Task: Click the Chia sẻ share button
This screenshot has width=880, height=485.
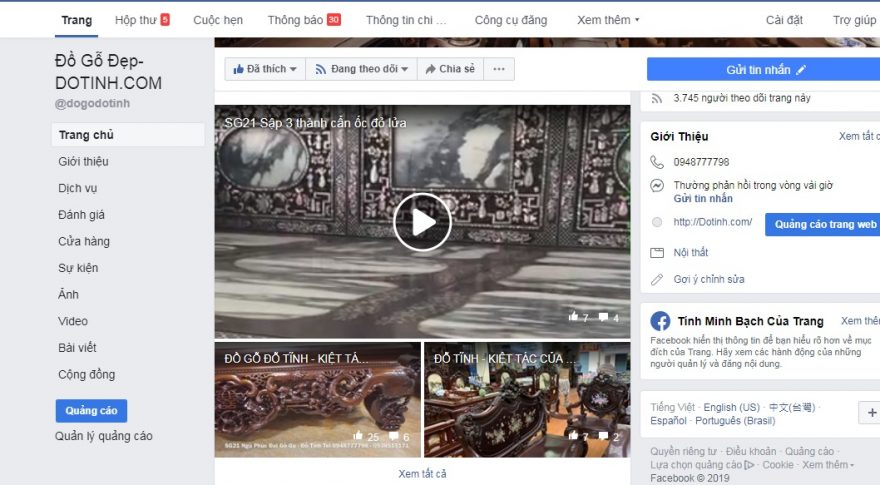Action: pos(450,69)
